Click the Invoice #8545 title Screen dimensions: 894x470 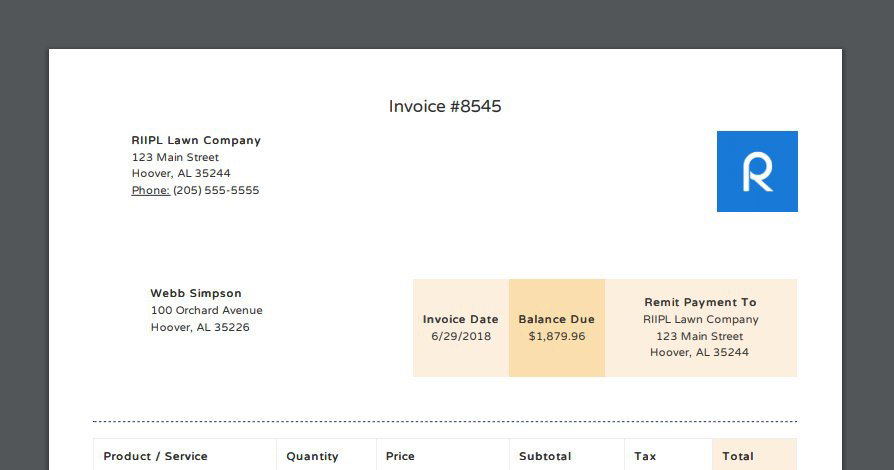coord(445,106)
